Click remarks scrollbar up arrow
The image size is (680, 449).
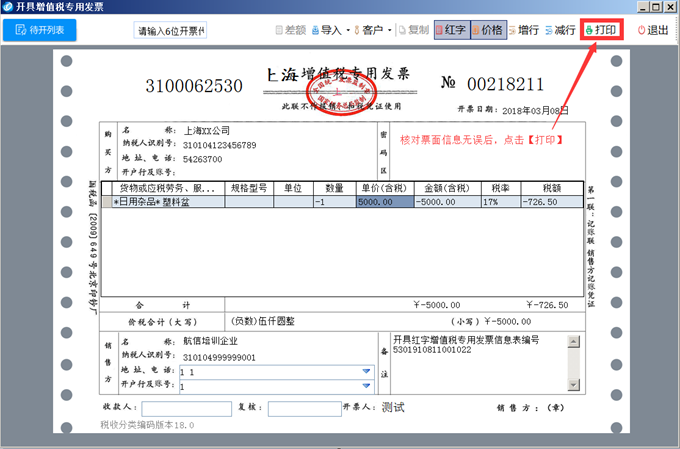click(573, 342)
